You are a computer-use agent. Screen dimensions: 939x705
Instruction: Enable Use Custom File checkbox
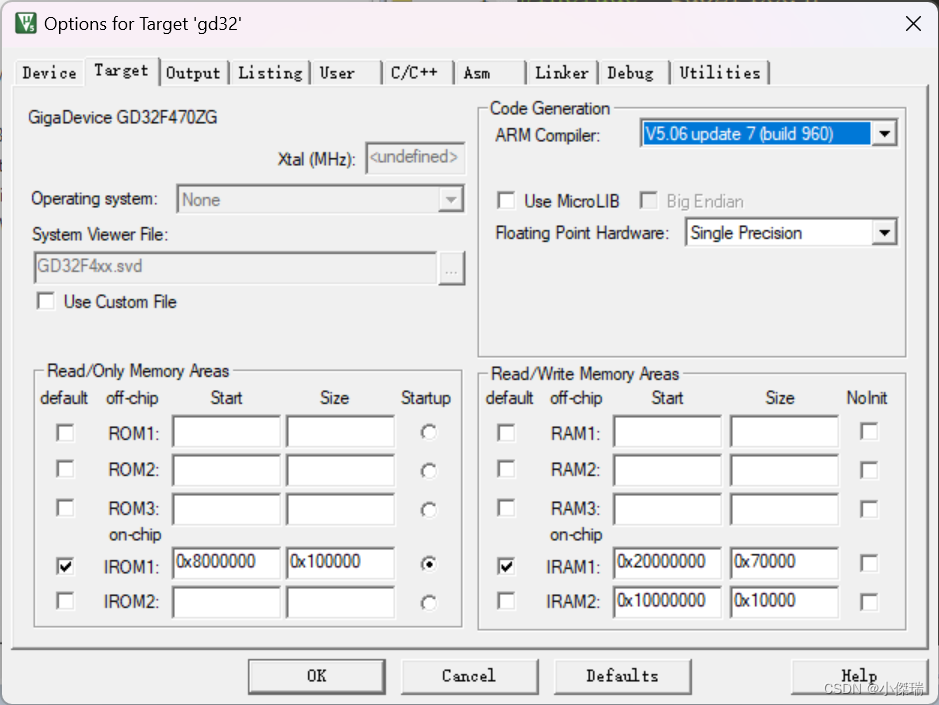pyautogui.click(x=46, y=301)
